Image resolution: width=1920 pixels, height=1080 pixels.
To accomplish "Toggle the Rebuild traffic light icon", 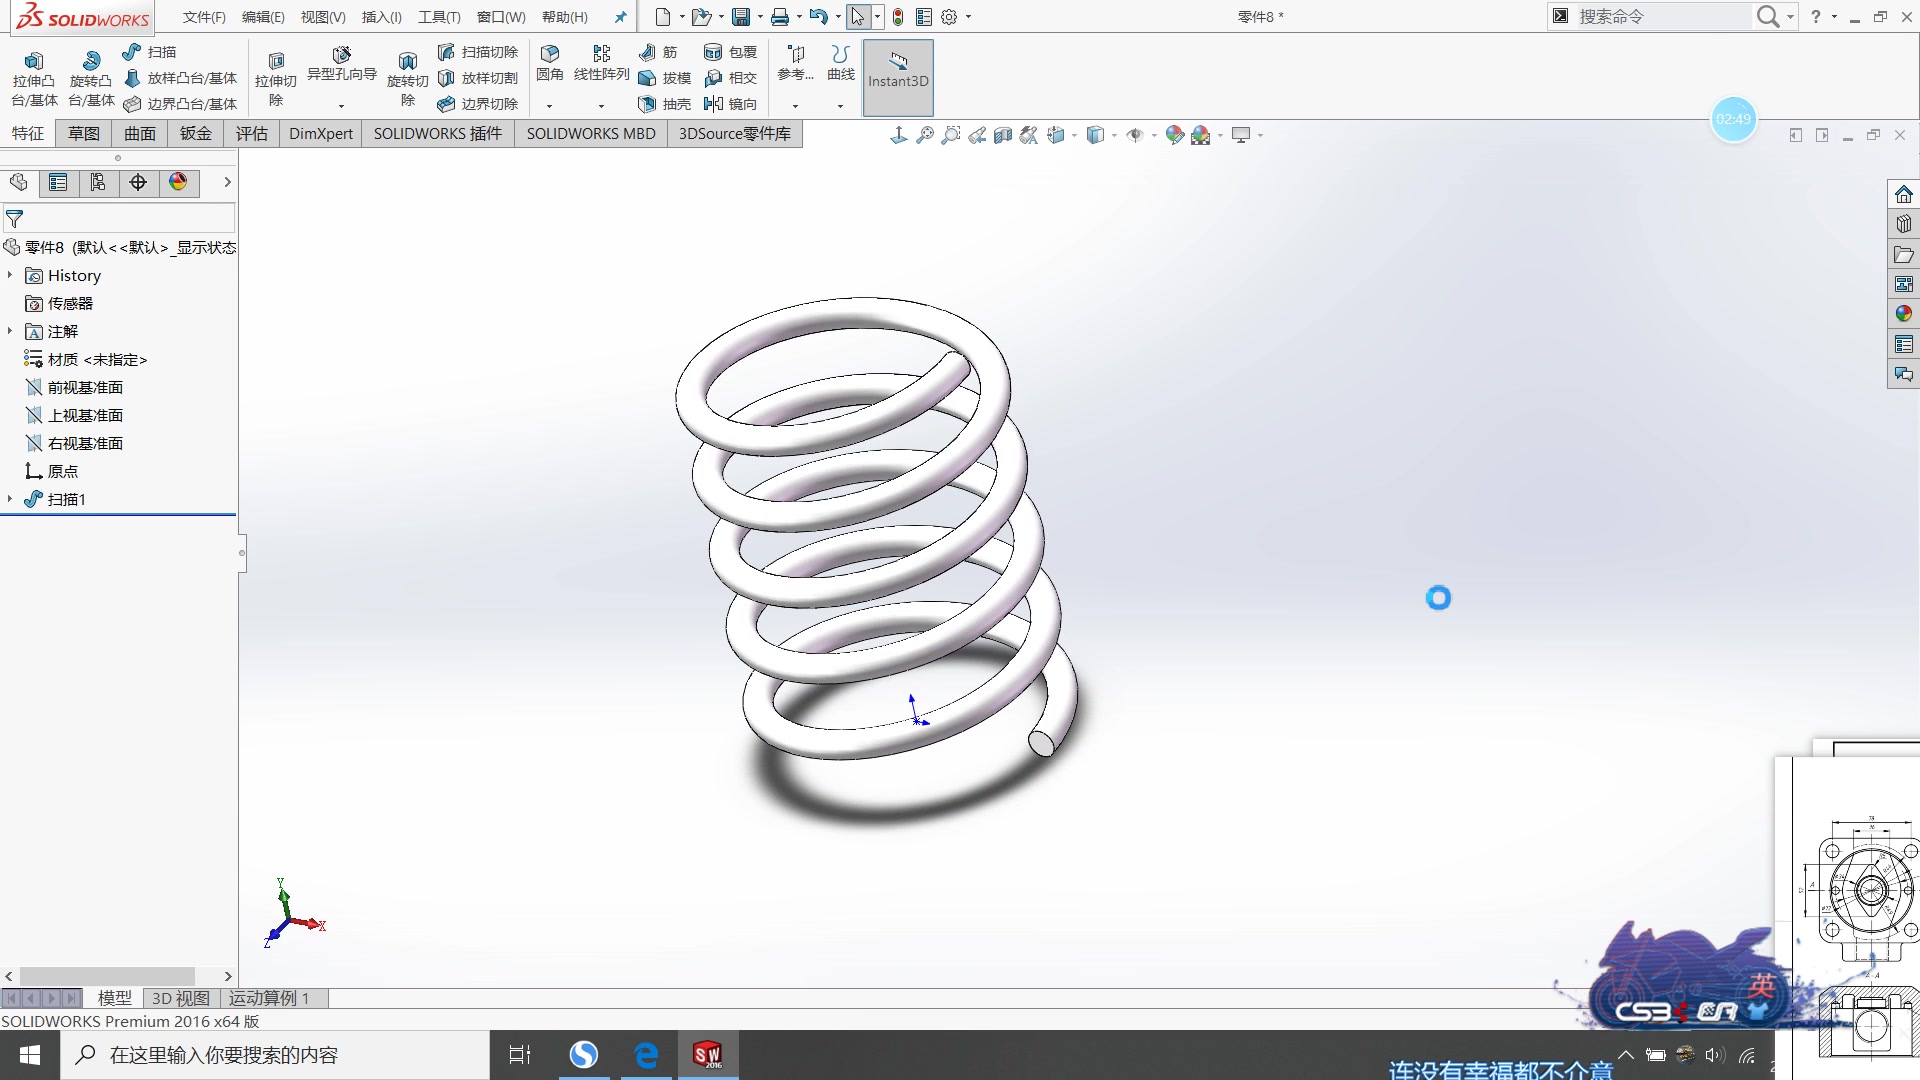I will pos(898,17).
